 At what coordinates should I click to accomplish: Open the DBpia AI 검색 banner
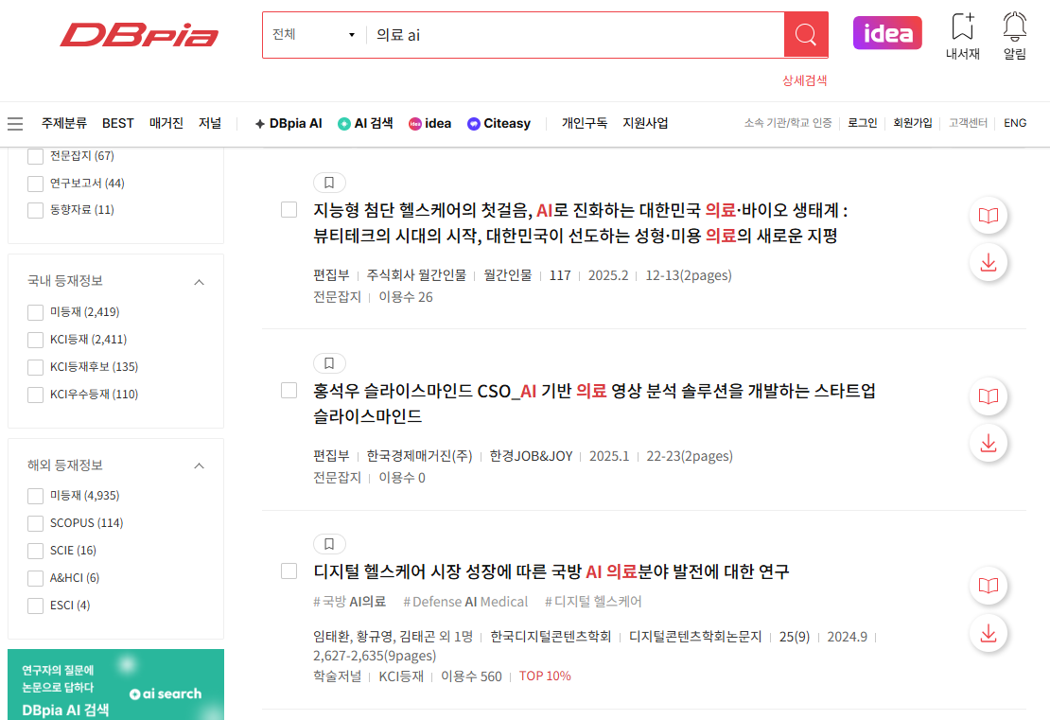116,685
